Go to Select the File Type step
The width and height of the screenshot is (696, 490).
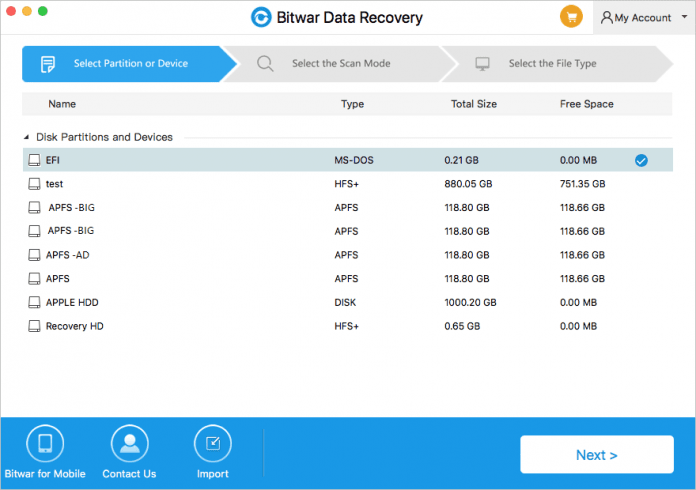(552, 64)
